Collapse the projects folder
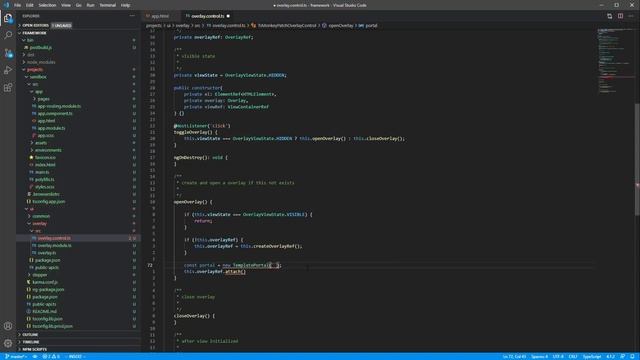The image size is (640, 360). (x=35, y=69)
